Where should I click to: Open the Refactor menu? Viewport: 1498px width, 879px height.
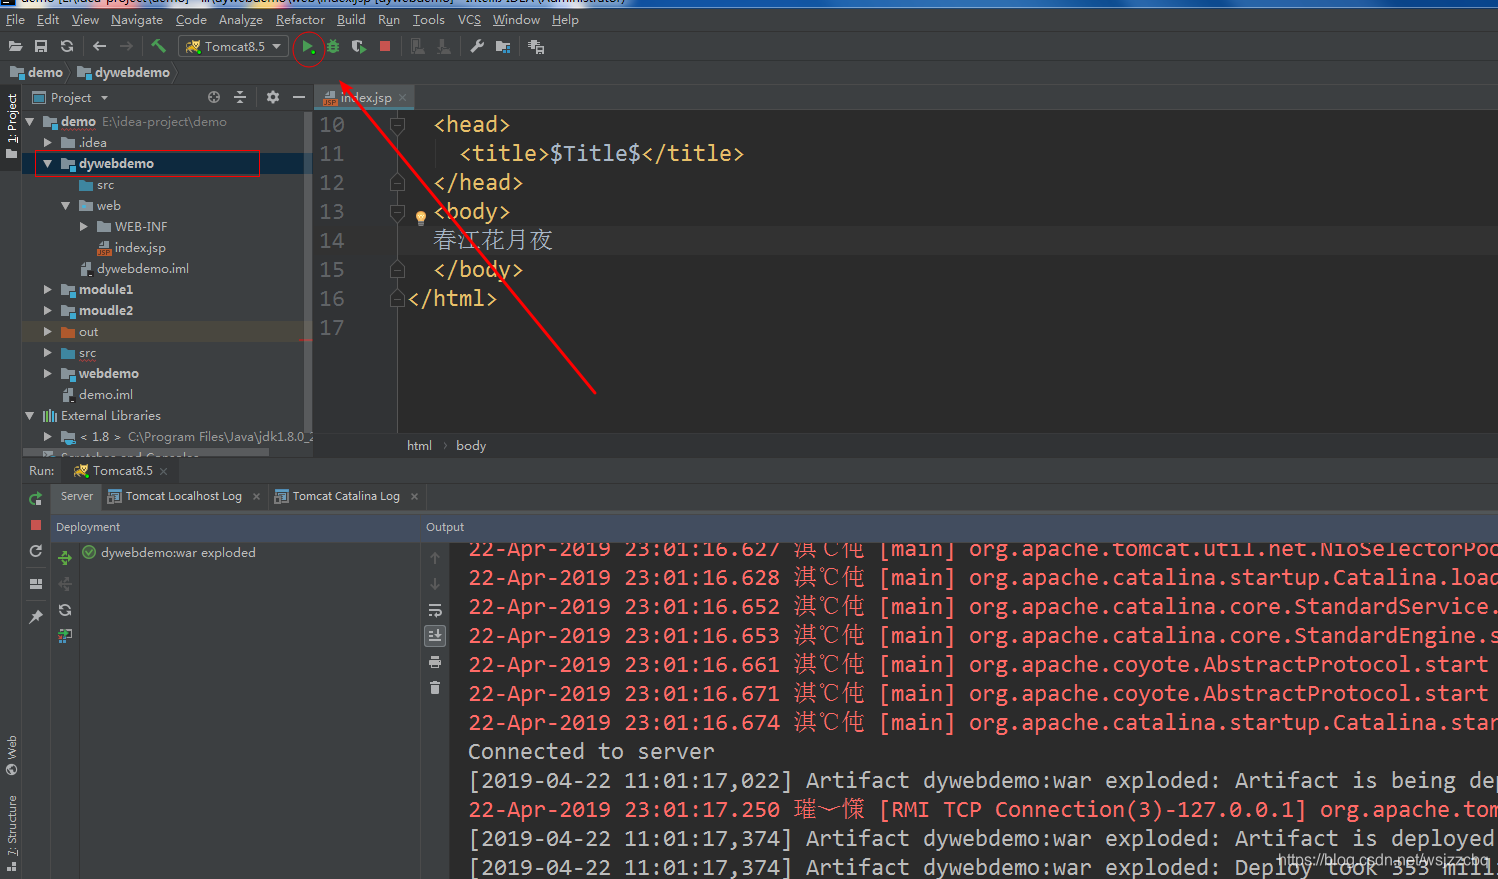300,19
